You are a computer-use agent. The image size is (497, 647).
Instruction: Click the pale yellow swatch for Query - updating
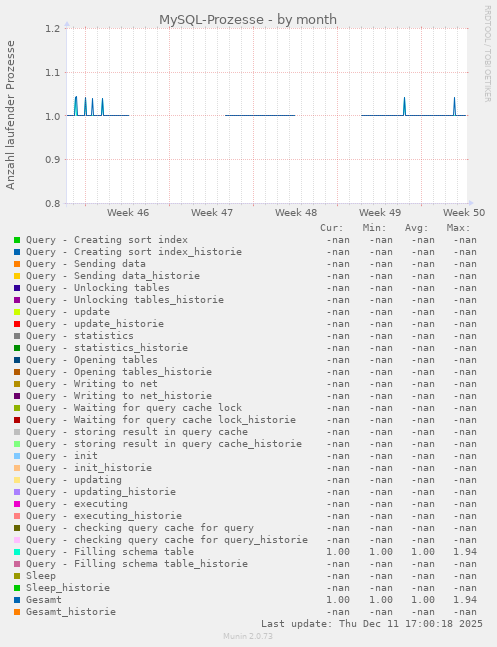[17, 480]
